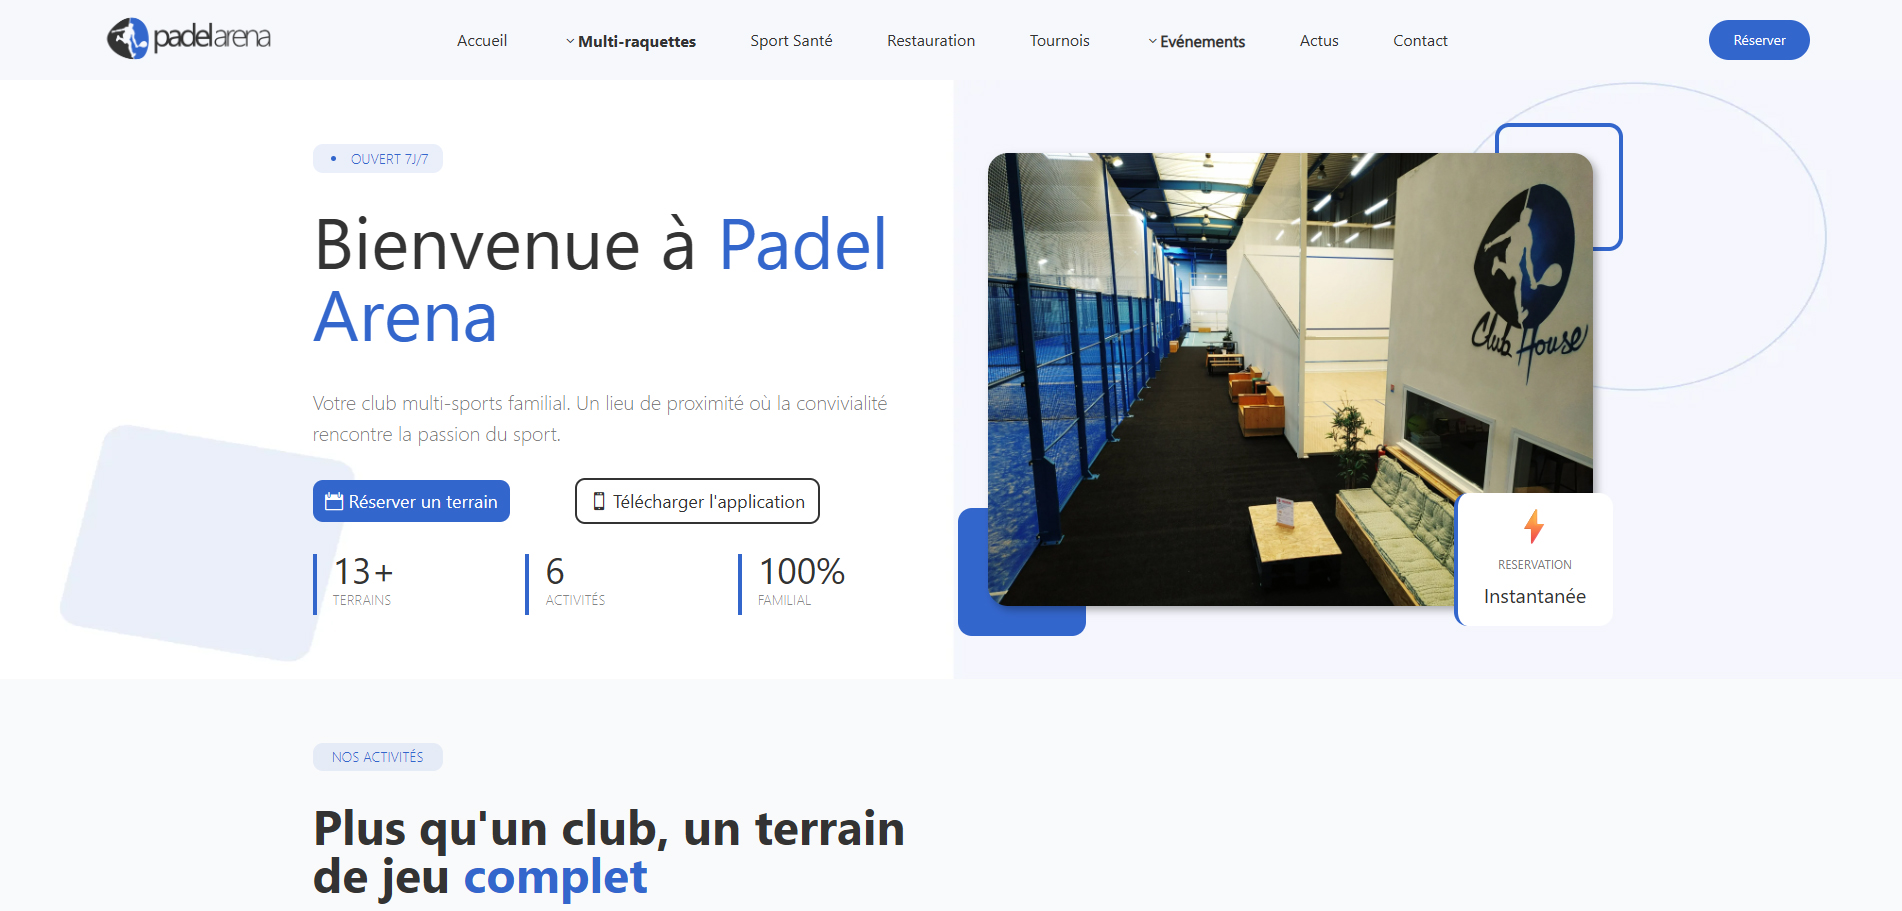Click the 13+ TERRAINS statistic
This screenshot has width=1902, height=911.
[x=362, y=583]
